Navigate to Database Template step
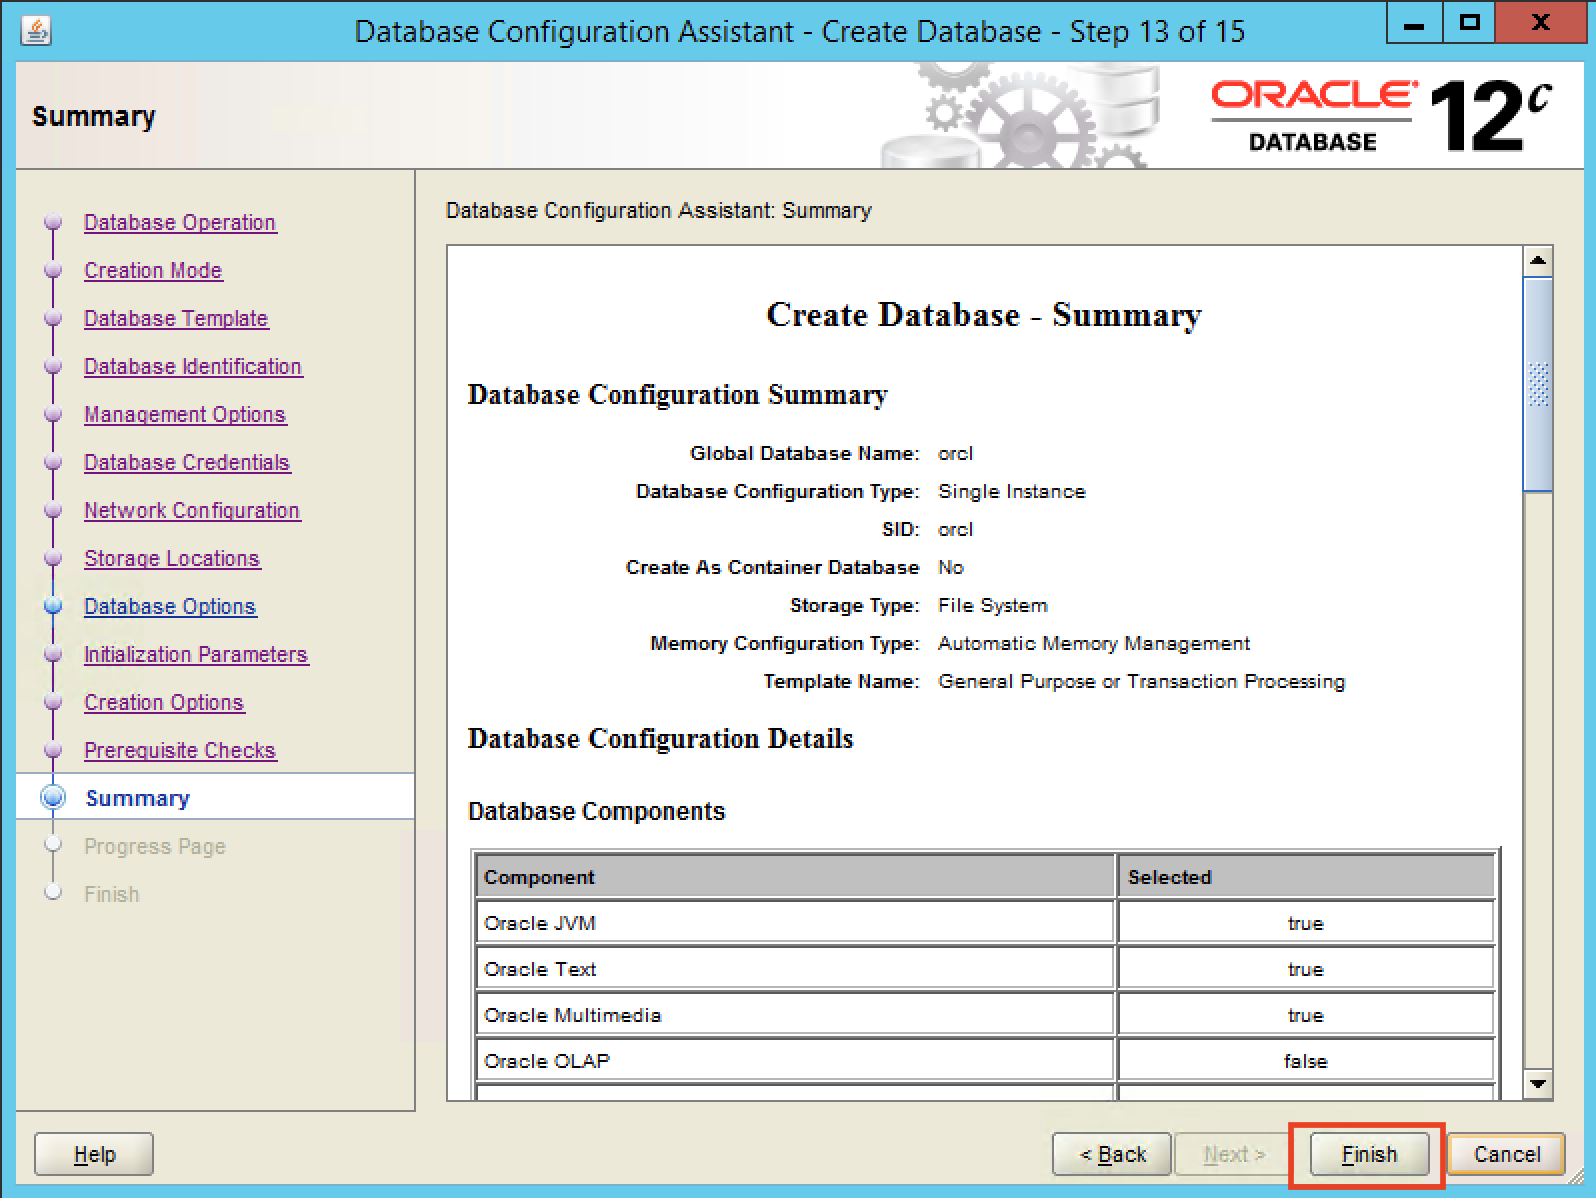 [x=176, y=318]
